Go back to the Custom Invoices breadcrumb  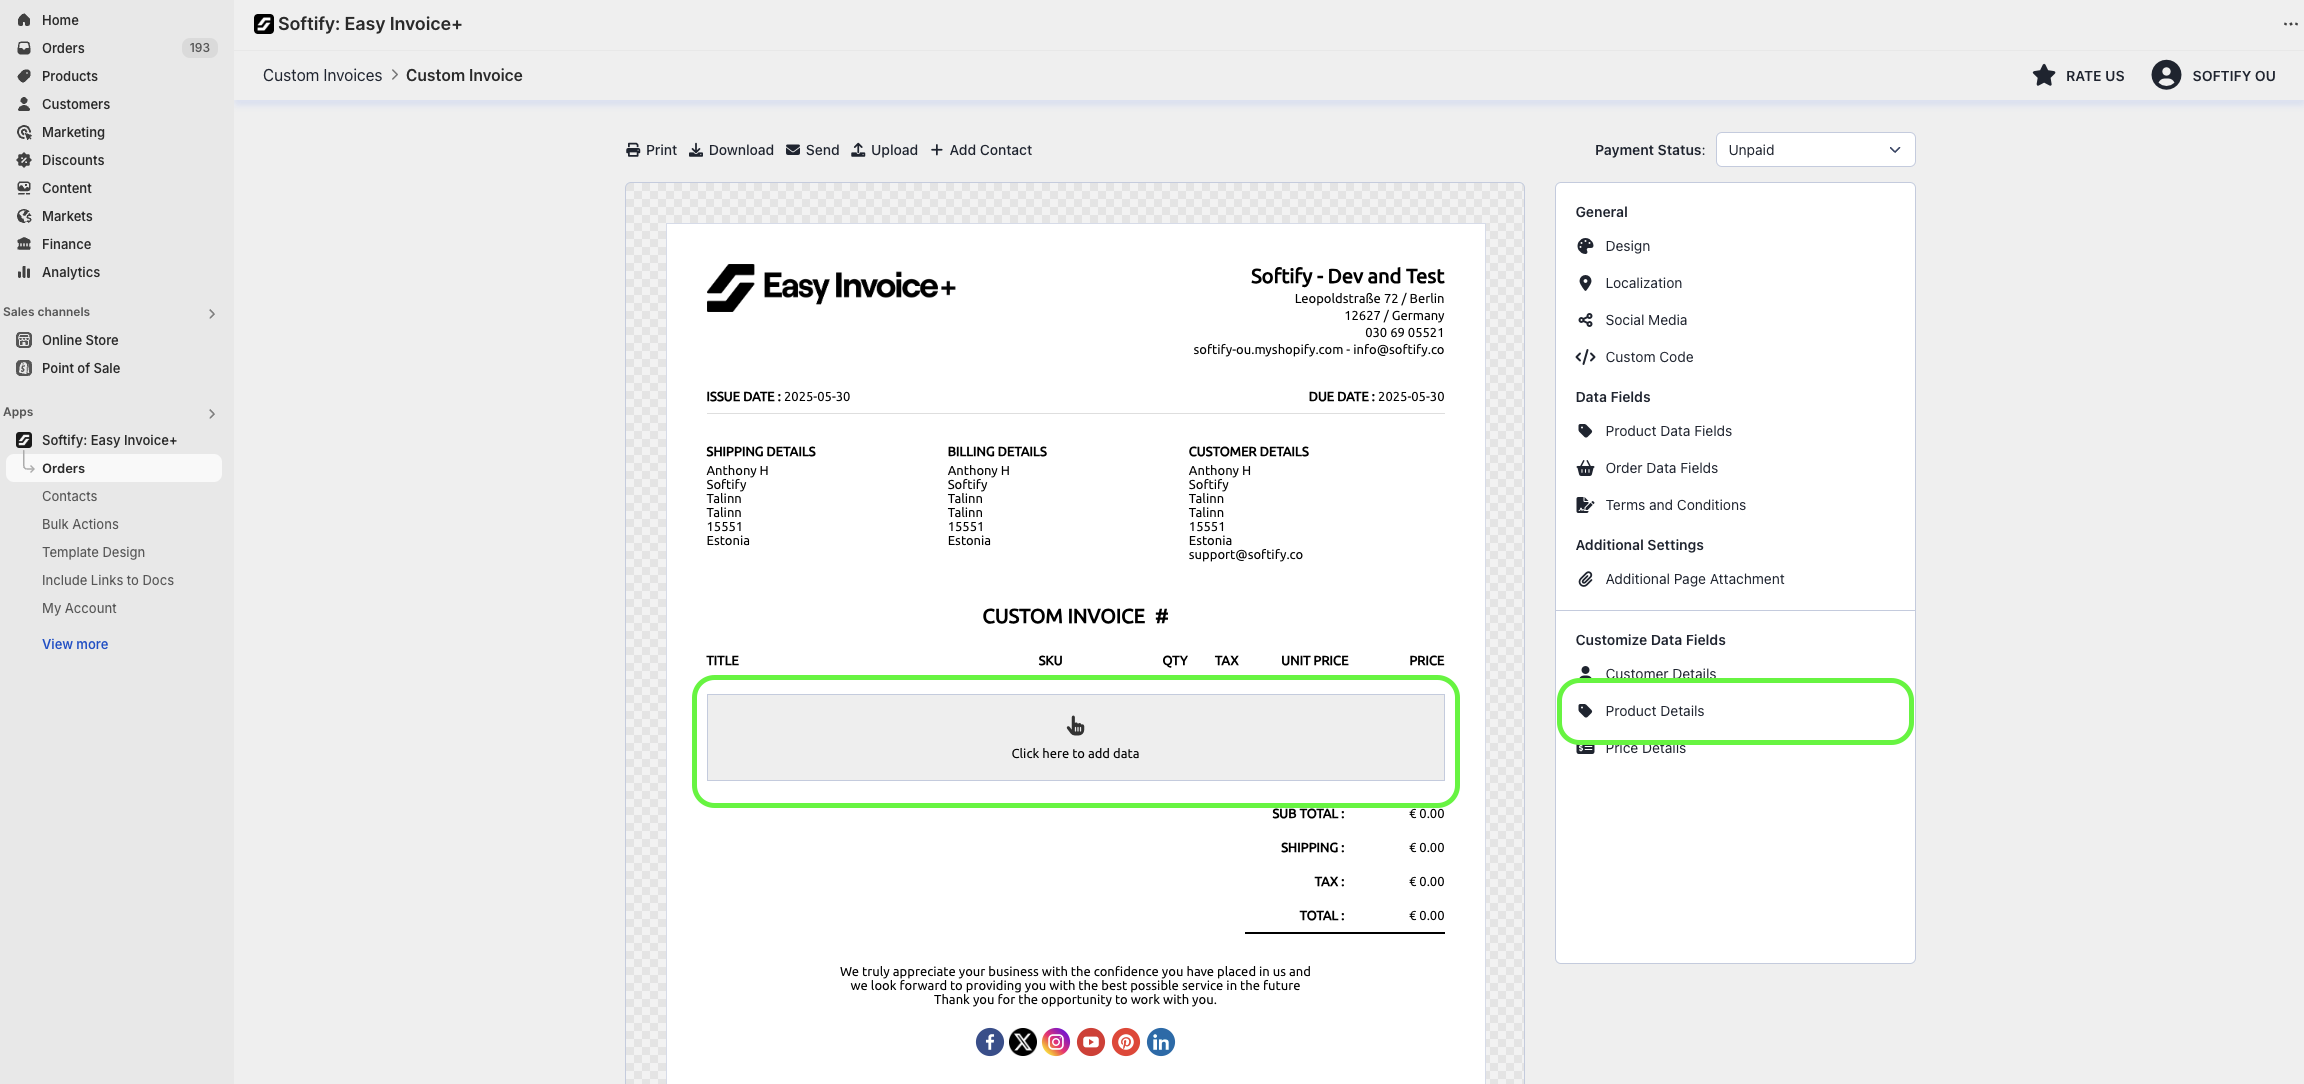322,76
